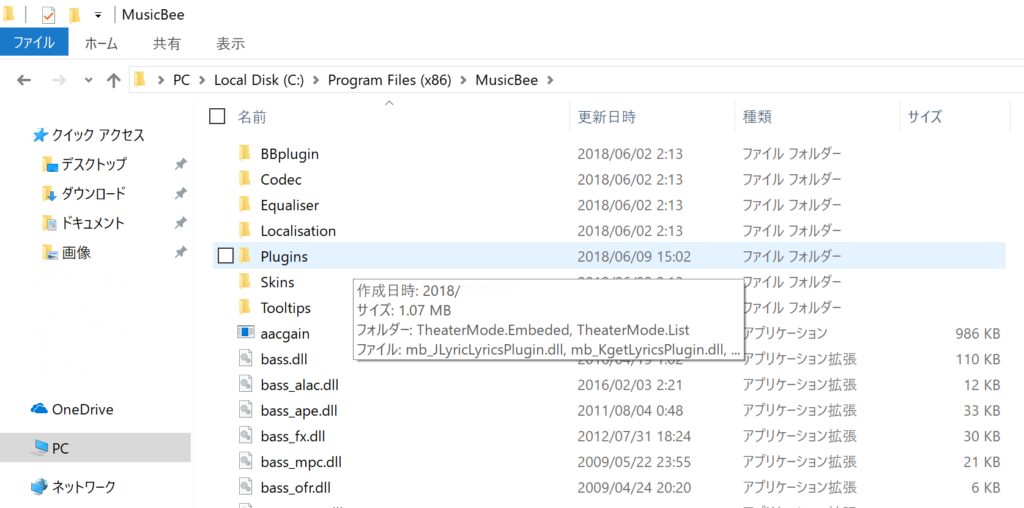Select OneDrive in navigation pane
Screen dimensions: 1024x508
(83, 409)
